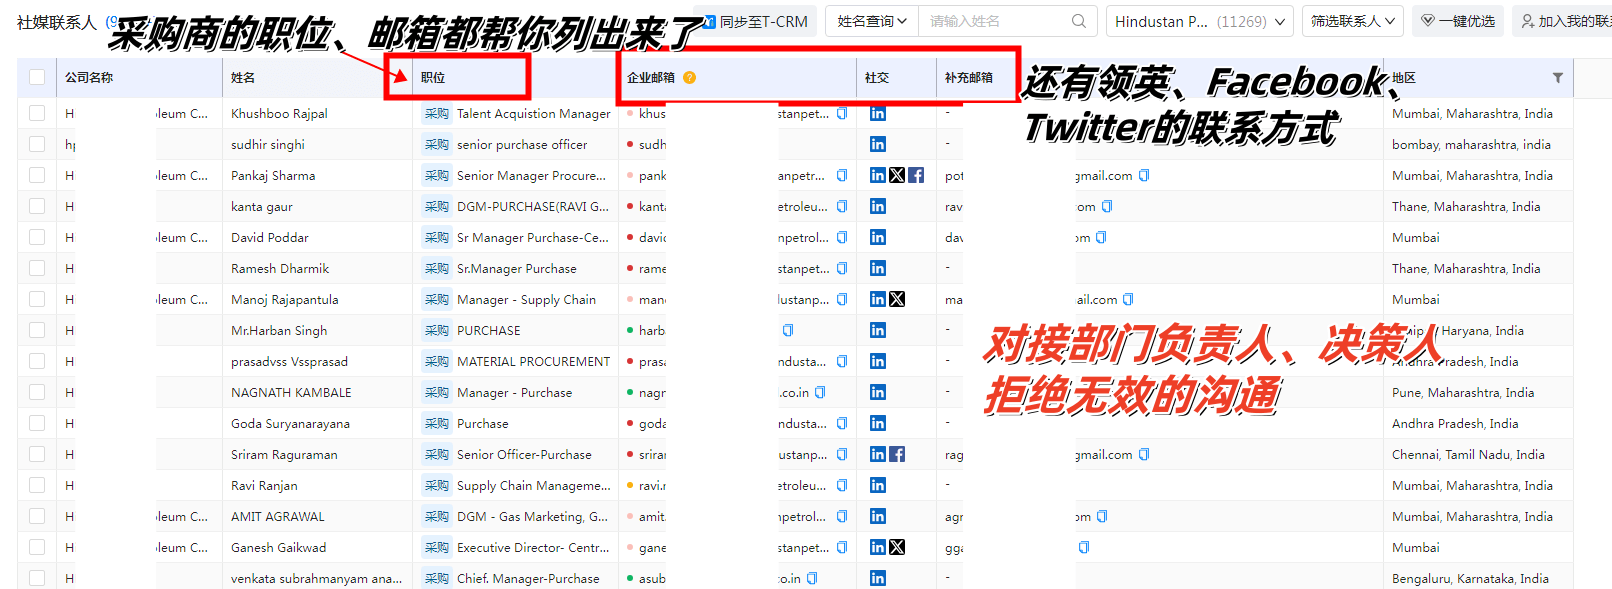Image resolution: width=1612 pixels, height=589 pixels.
Task: Click the region column filter icon
Action: coord(1557,77)
